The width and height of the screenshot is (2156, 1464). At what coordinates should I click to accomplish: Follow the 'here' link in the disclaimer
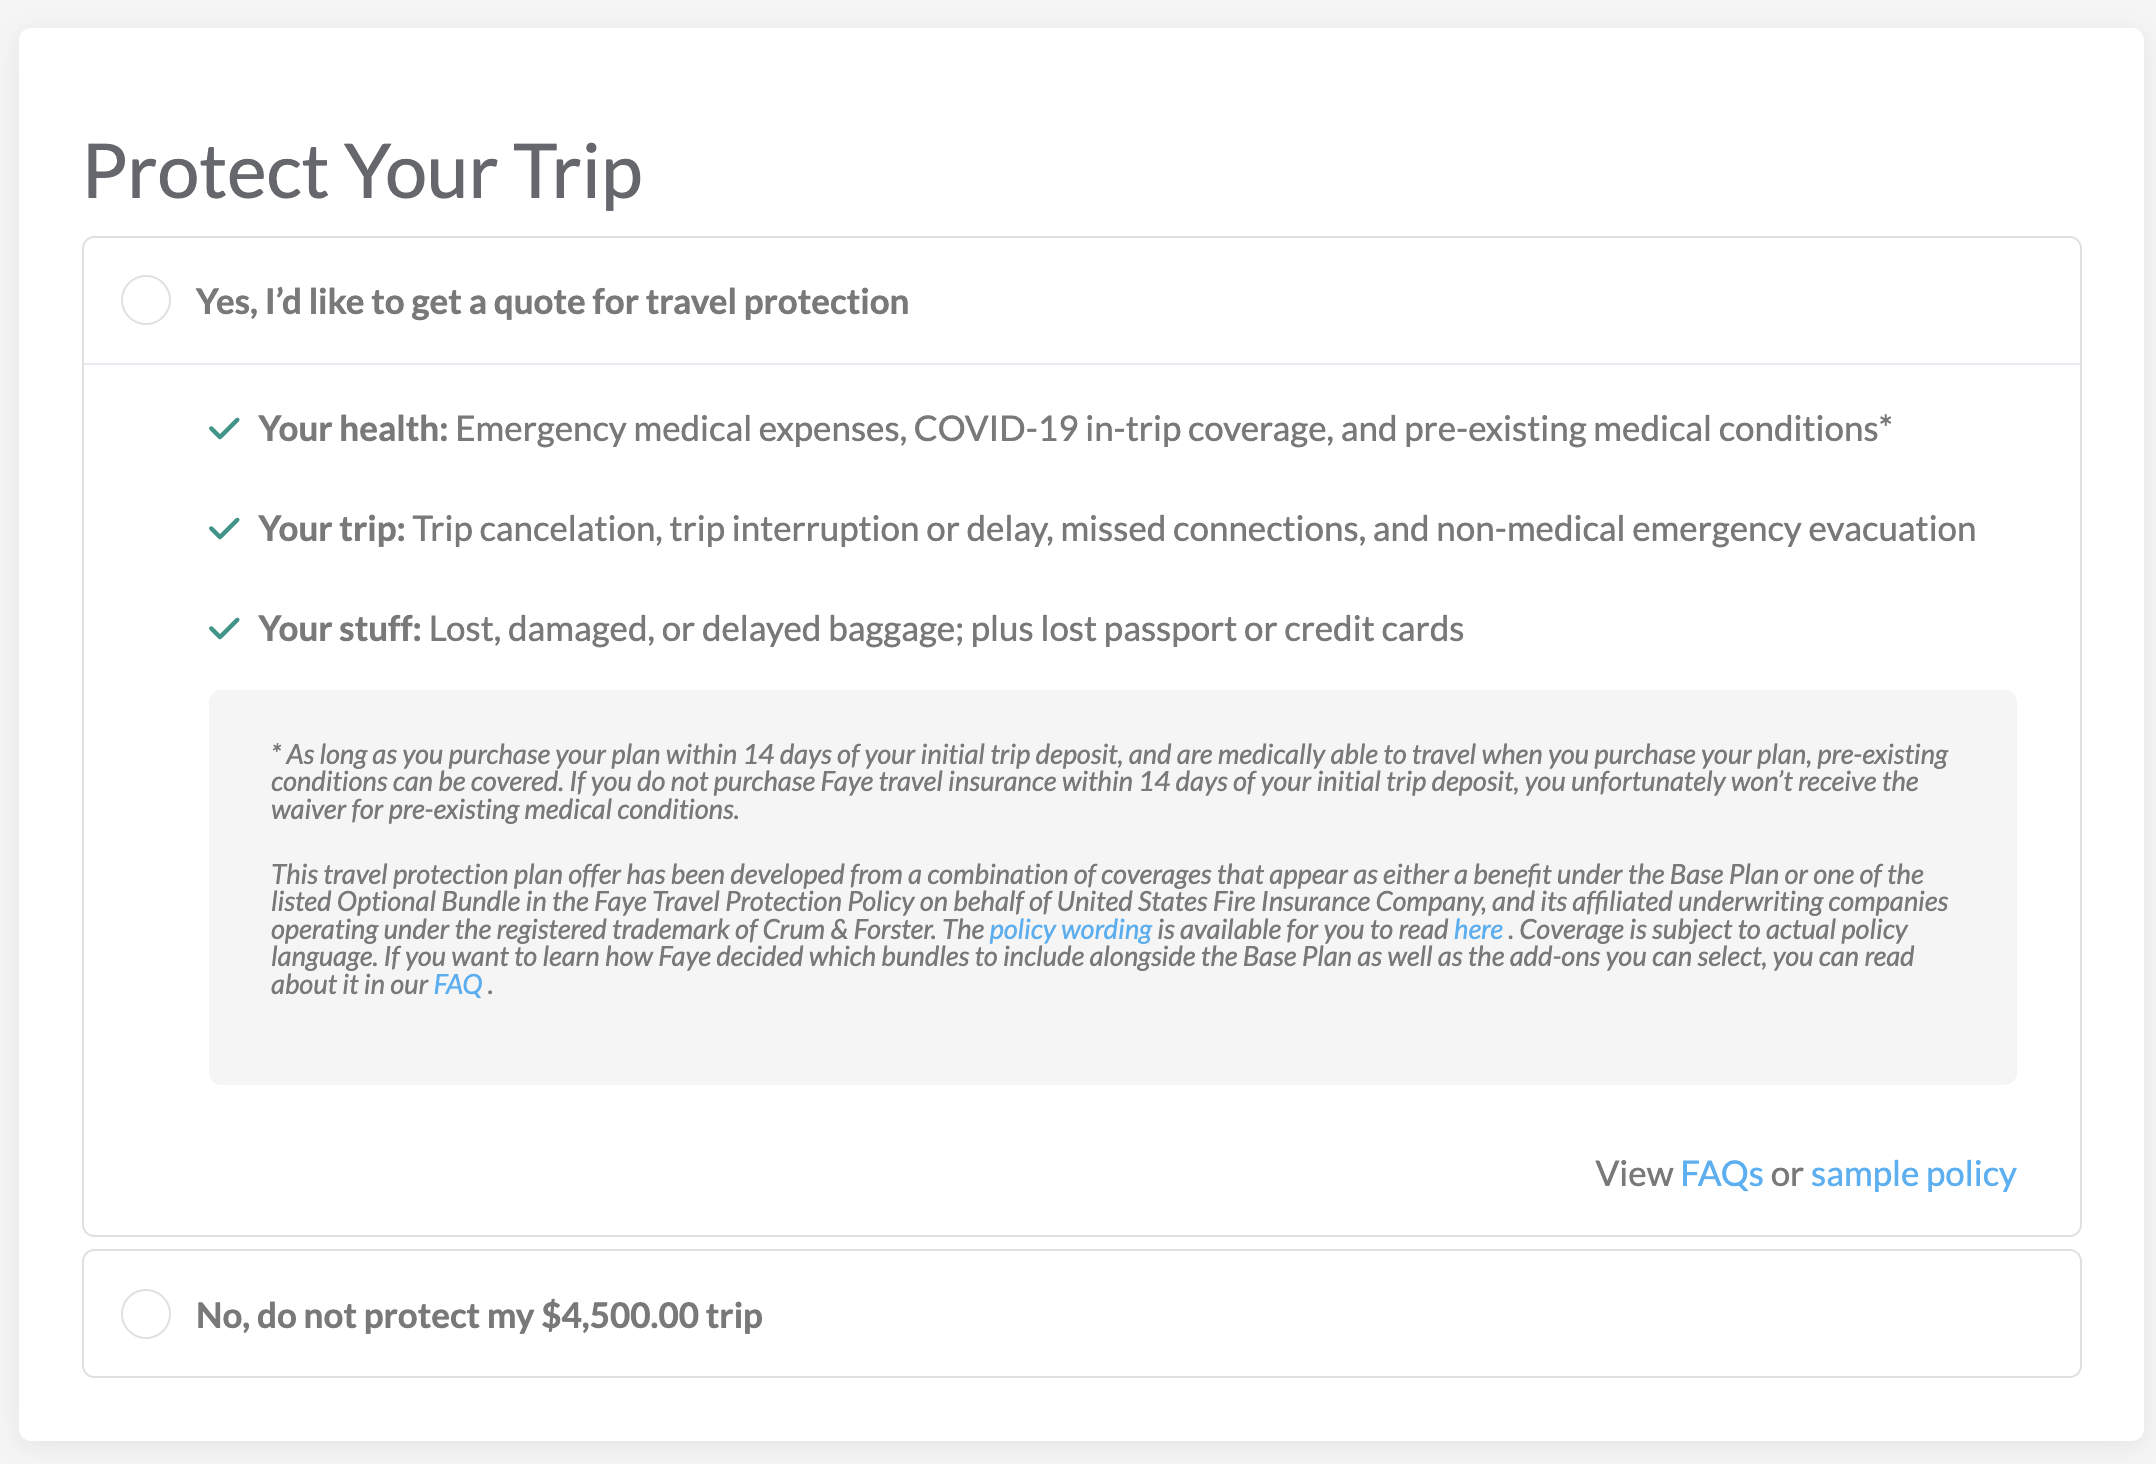click(1478, 930)
